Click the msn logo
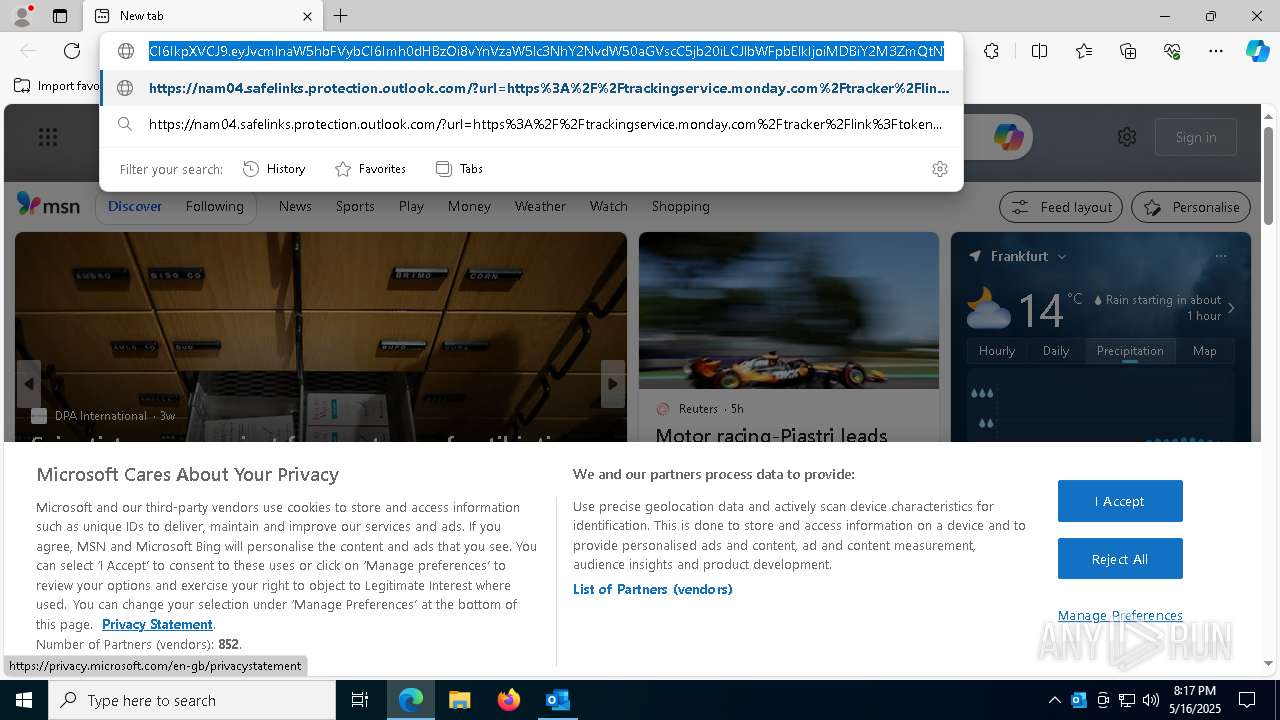The image size is (1280, 720). coord(48,205)
